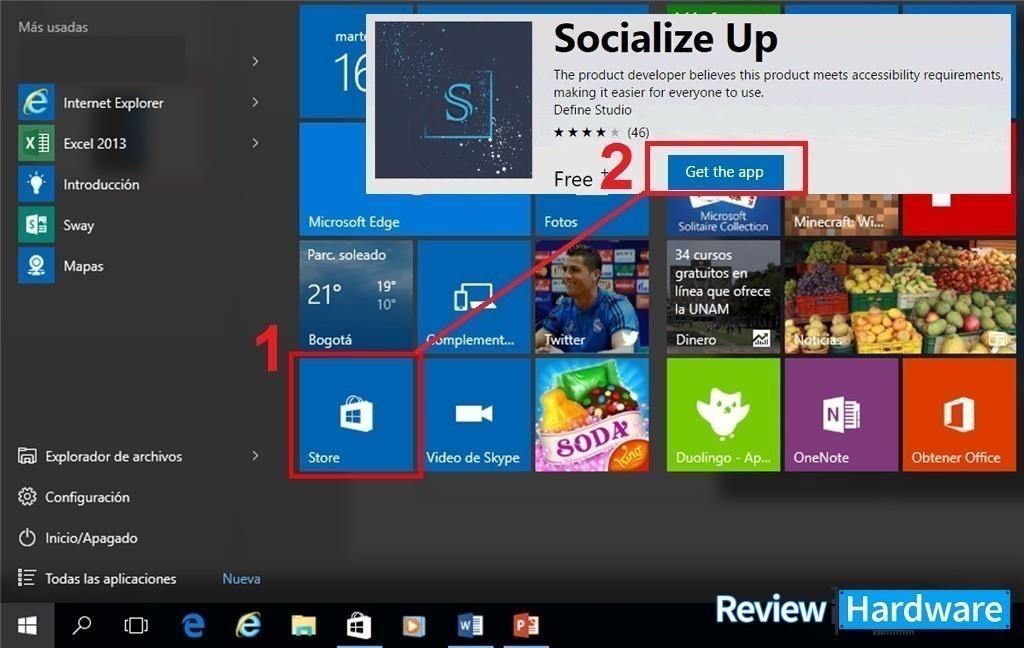Launch Microsoft Edge from the taskbar
1024x648 pixels.
(x=192, y=626)
